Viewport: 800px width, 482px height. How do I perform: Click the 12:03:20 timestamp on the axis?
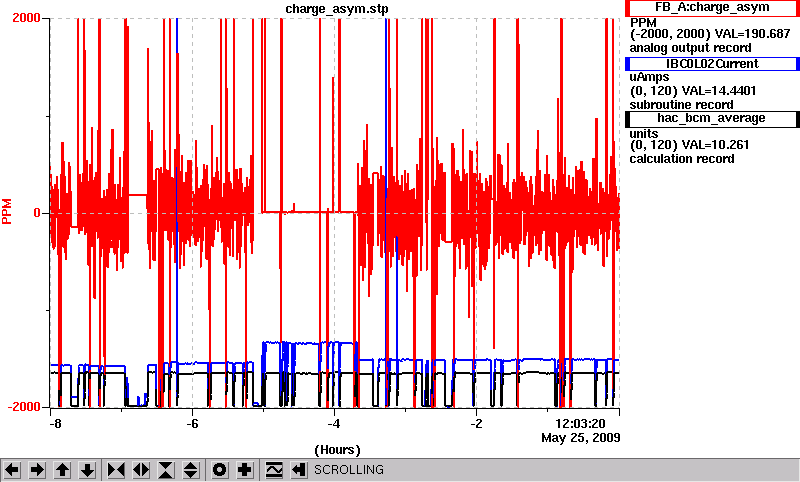pyautogui.click(x=580, y=424)
